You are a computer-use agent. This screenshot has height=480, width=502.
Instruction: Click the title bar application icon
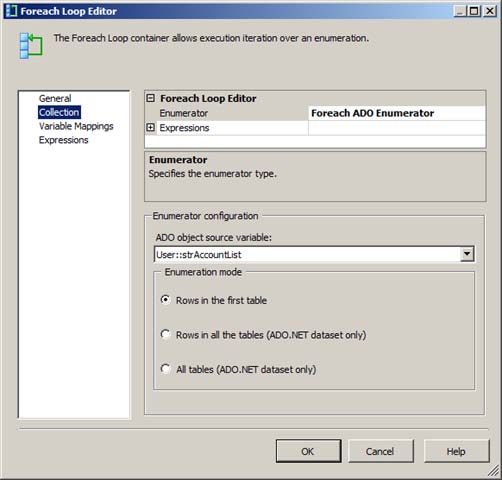click(12, 11)
